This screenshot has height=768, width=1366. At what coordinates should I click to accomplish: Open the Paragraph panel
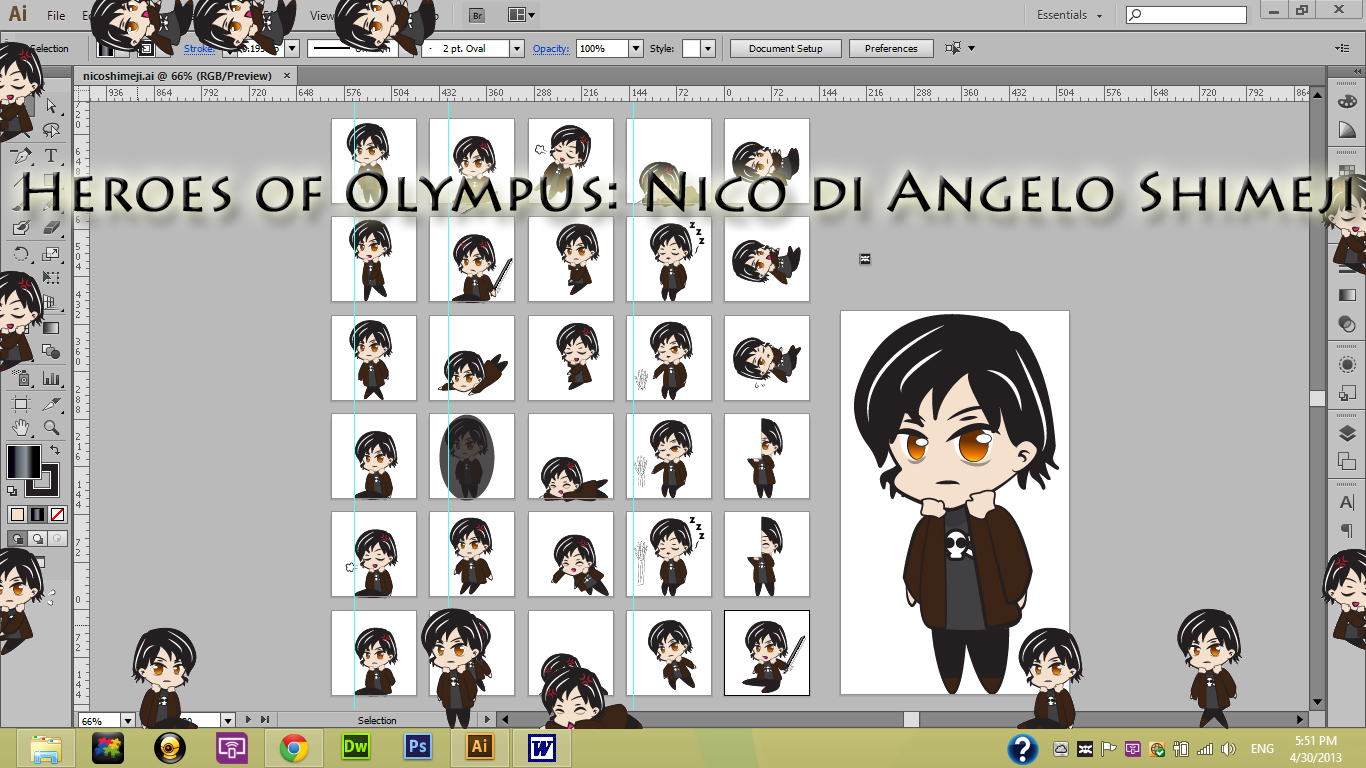[x=1347, y=531]
